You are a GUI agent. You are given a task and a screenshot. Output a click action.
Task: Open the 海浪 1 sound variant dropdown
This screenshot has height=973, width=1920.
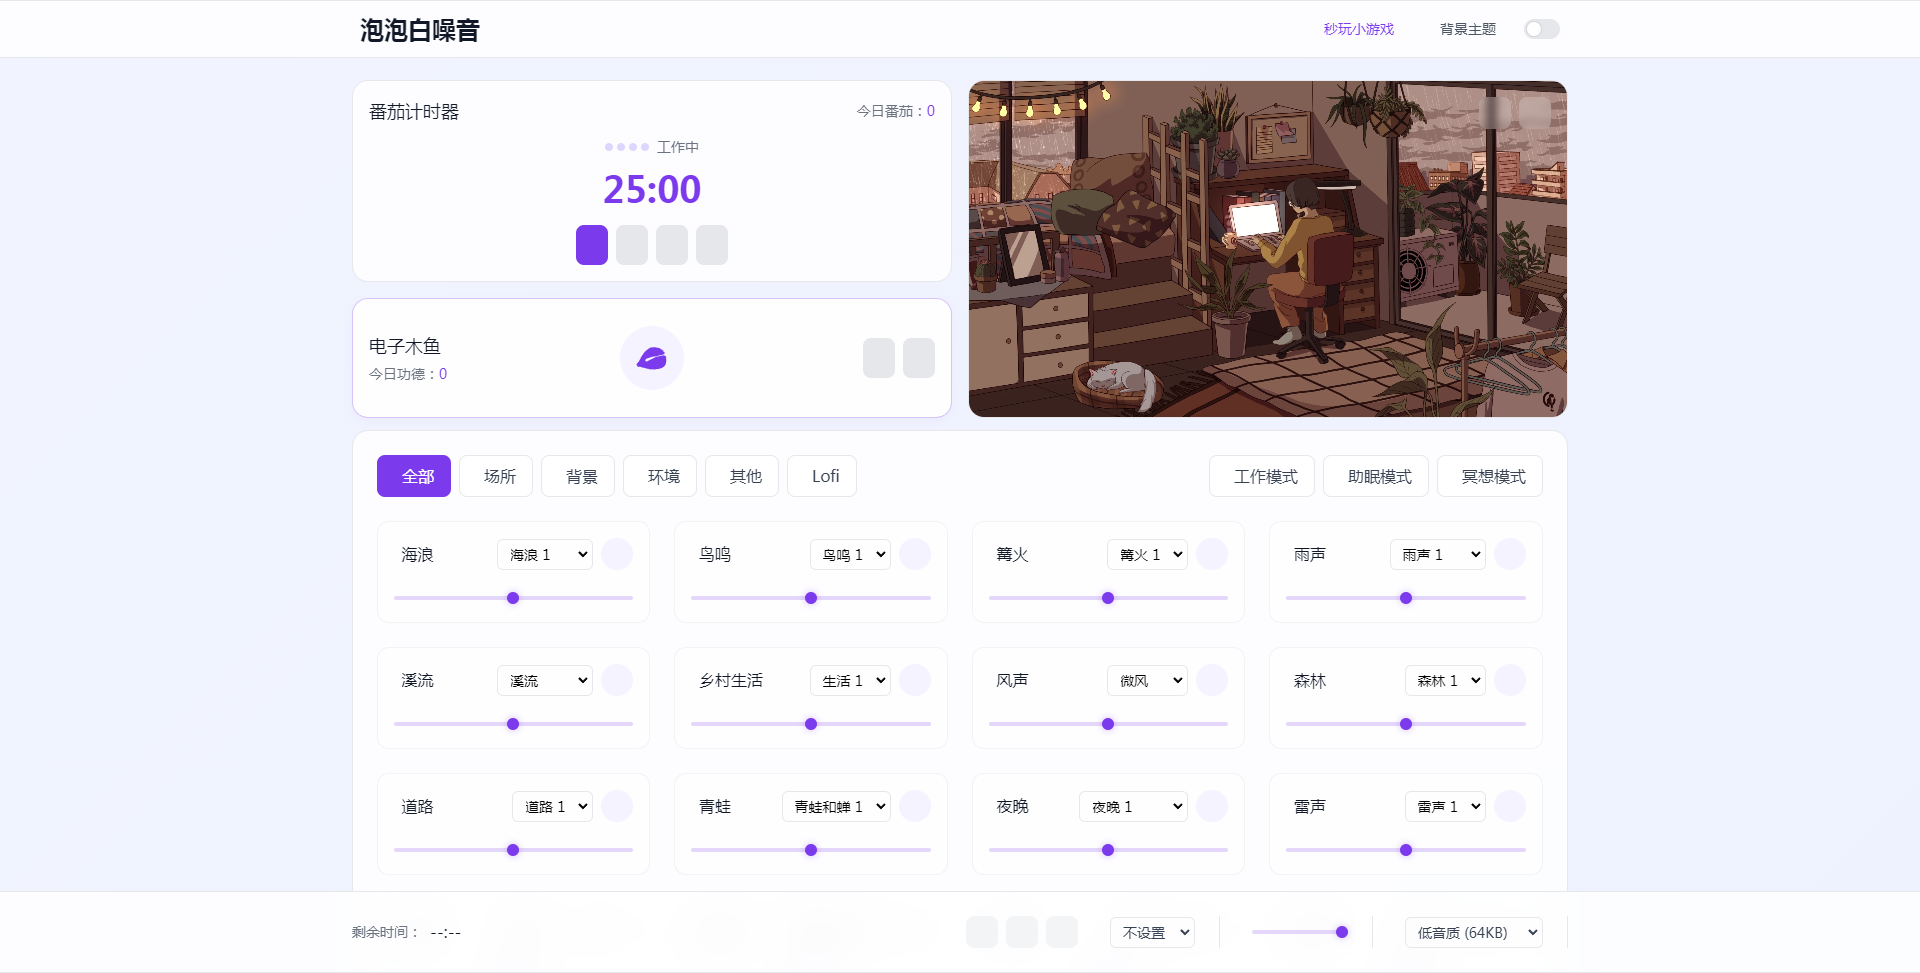(x=544, y=553)
